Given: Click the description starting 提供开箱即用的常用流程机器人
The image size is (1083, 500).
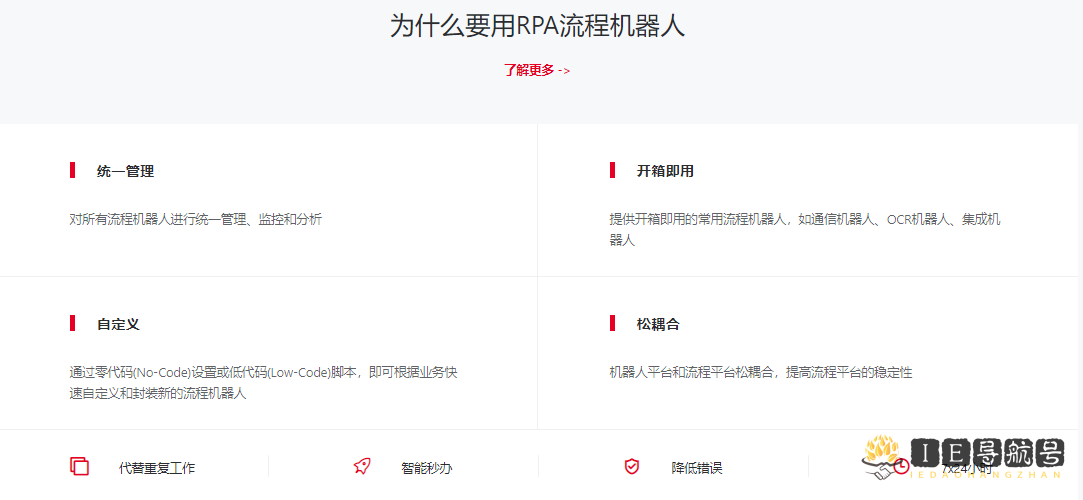Looking at the screenshot, I should (805, 230).
